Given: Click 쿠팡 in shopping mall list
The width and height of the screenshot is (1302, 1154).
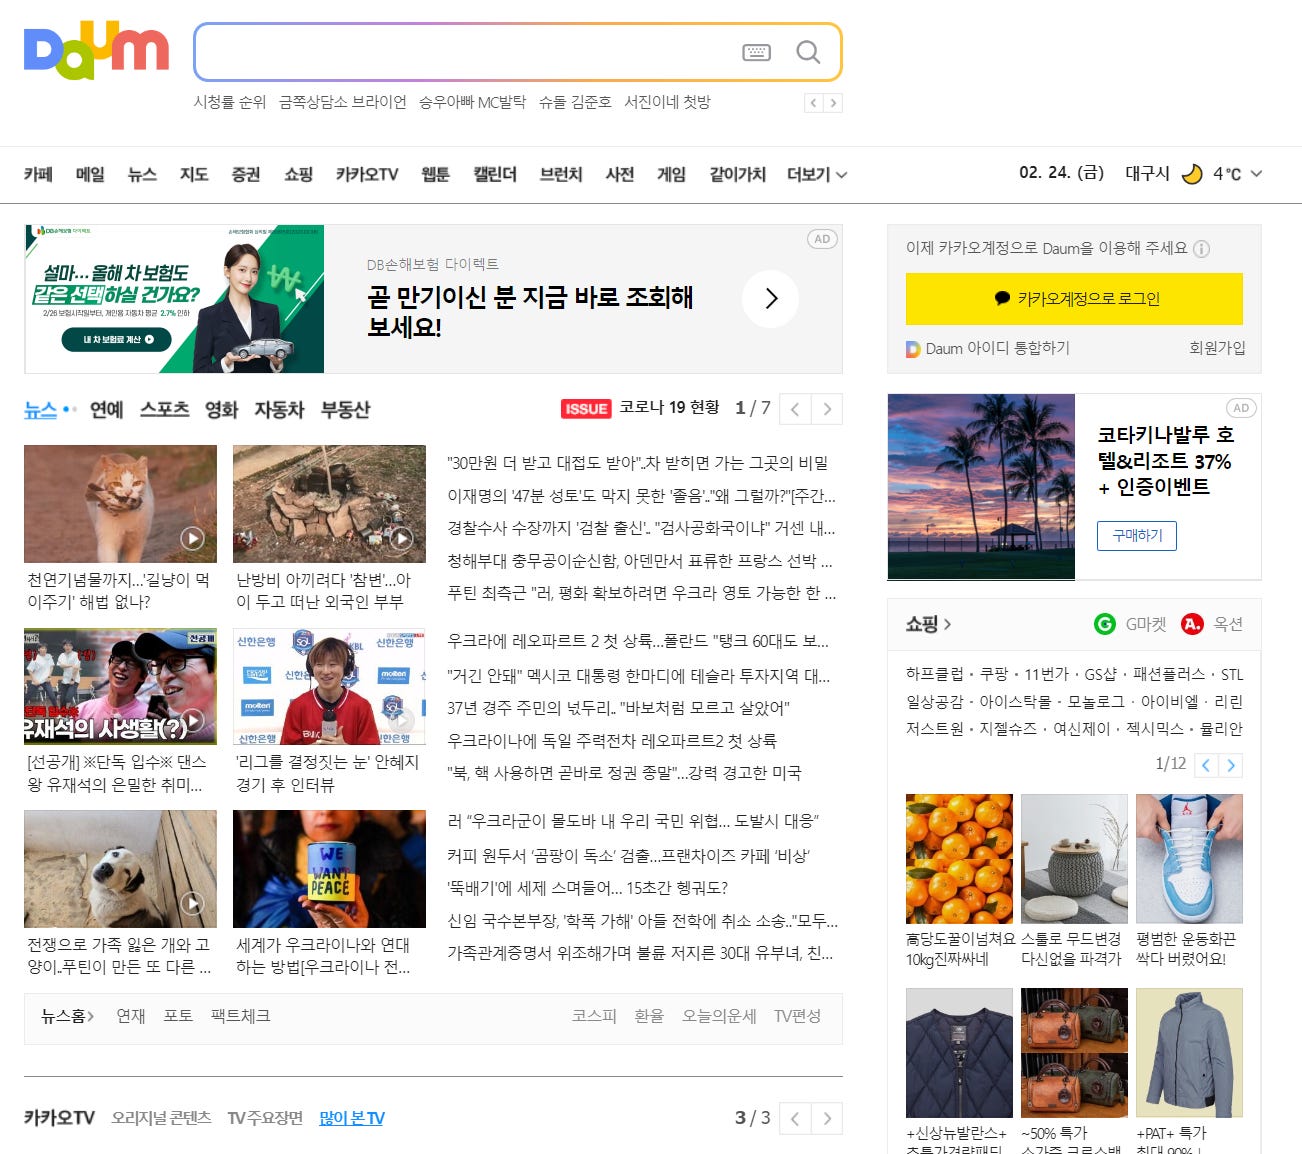Looking at the screenshot, I should click(994, 674).
